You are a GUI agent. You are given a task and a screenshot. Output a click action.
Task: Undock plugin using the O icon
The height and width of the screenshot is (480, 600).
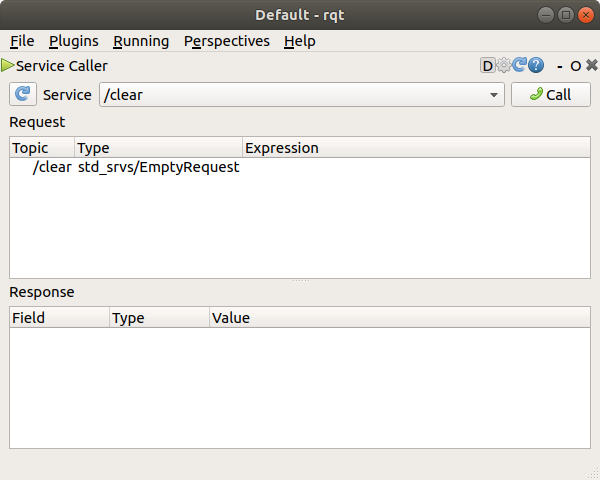click(575, 66)
